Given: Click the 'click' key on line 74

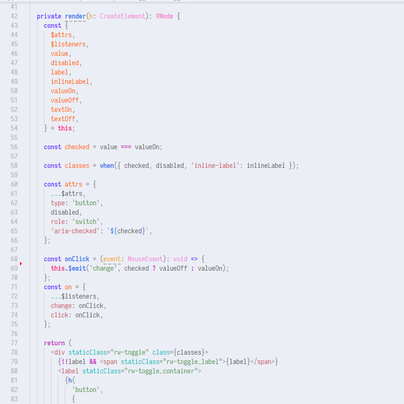Looking at the screenshot, I should pyautogui.click(x=59, y=315).
